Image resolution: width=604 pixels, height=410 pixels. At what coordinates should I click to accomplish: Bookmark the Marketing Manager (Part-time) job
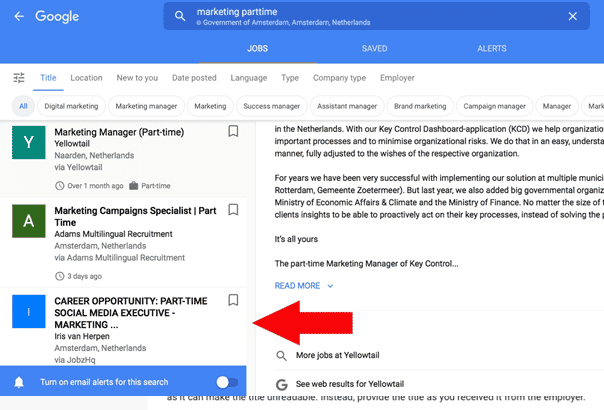click(233, 131)
